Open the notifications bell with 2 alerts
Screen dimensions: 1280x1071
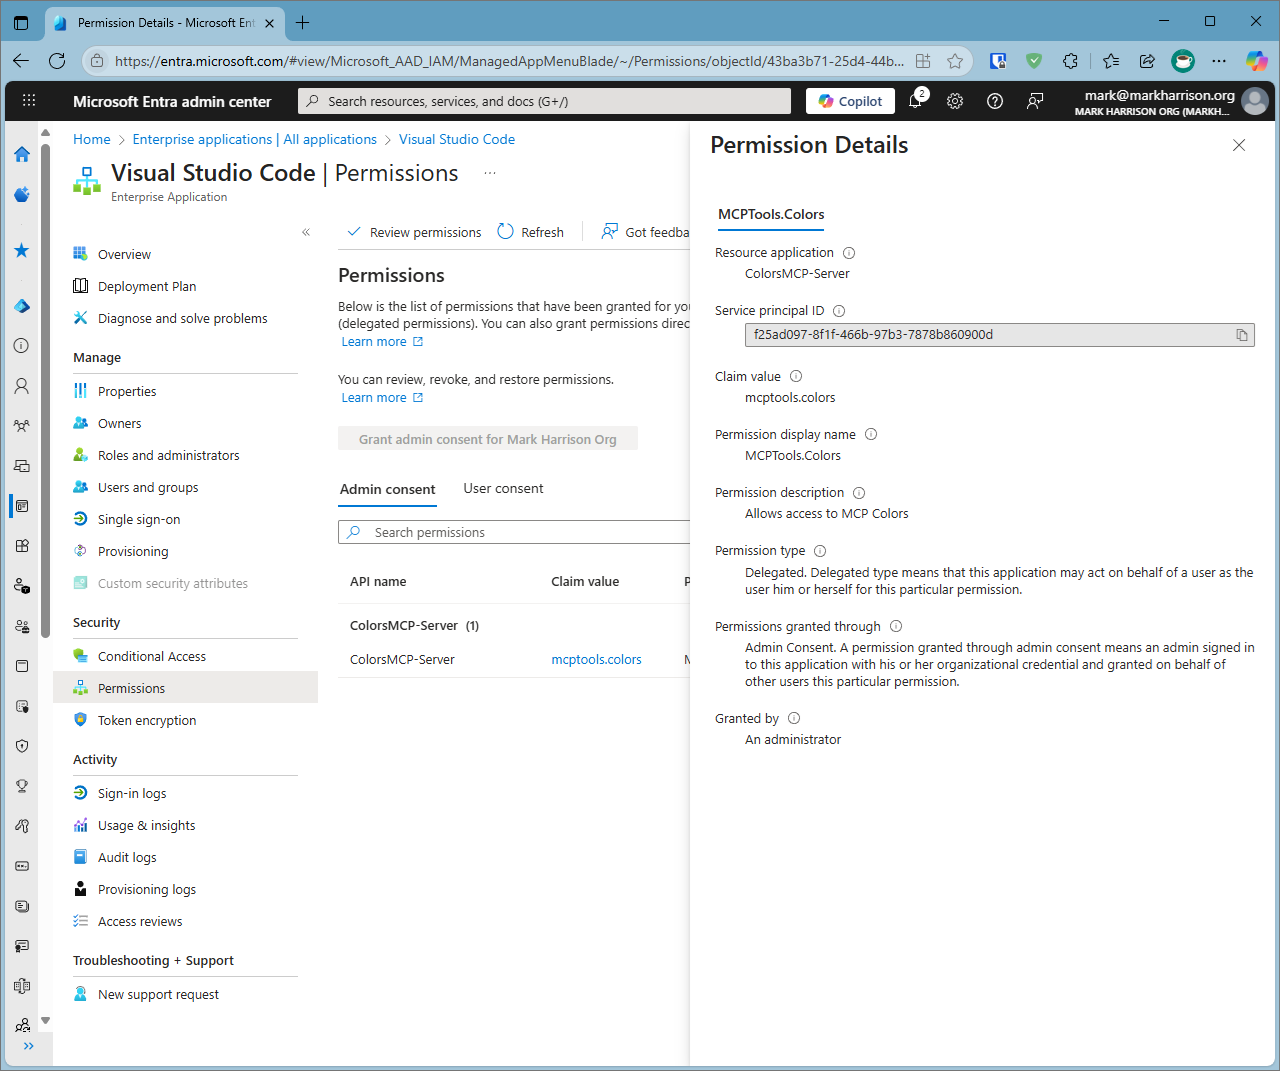coord(915,101)
